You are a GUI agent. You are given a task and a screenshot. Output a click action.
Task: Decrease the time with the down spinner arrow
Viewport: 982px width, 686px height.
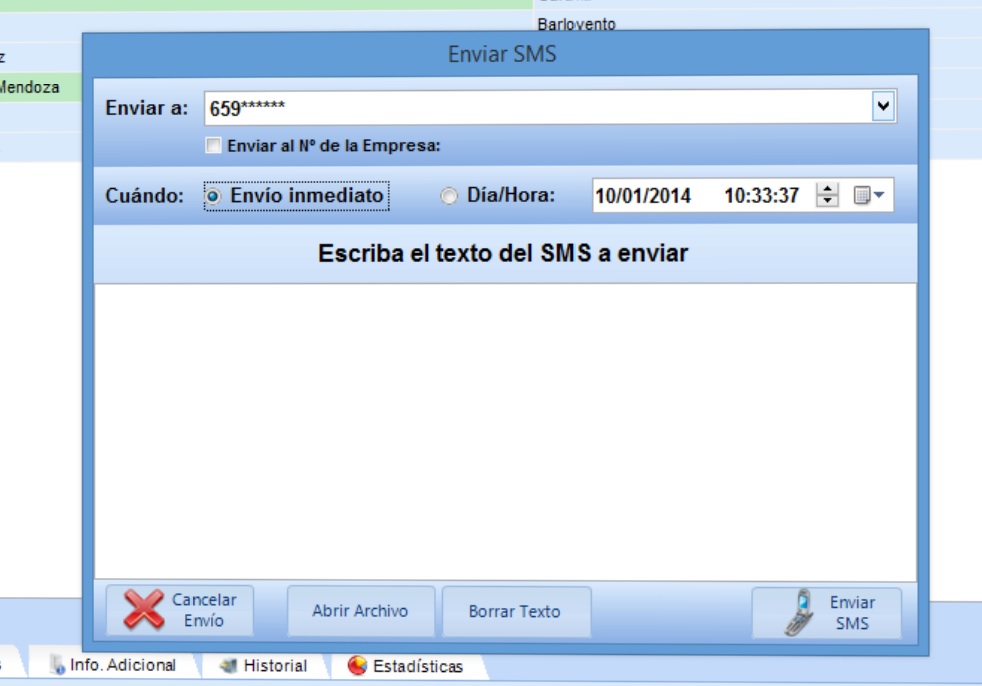coord(827,201)
